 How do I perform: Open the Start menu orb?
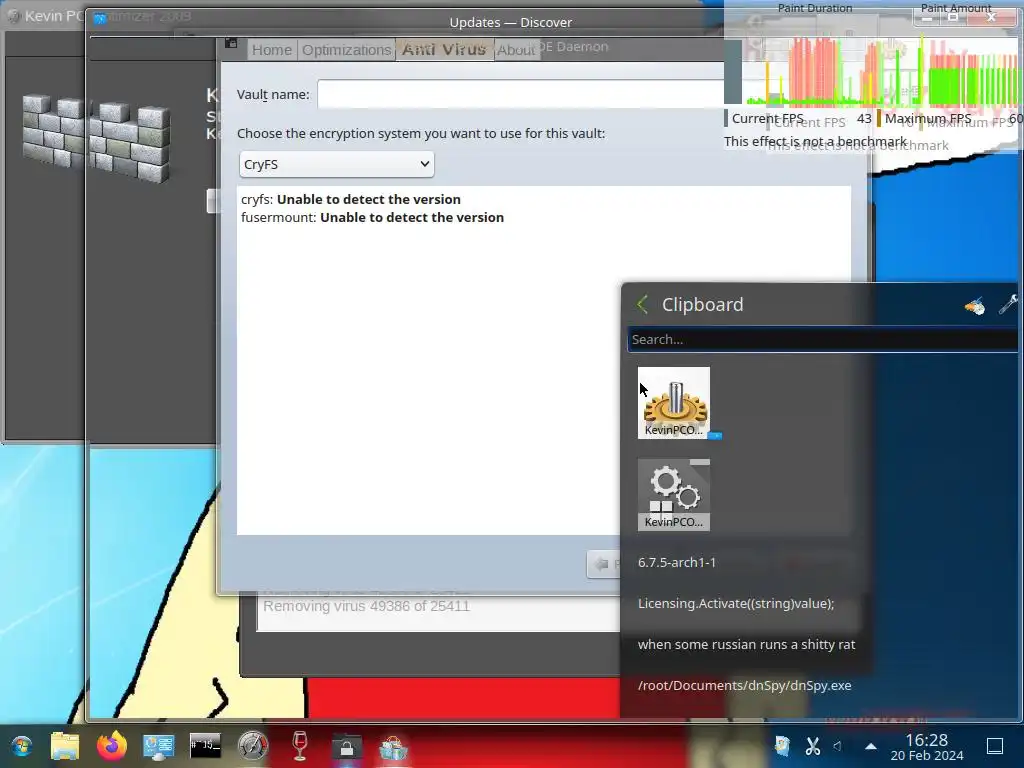(21, 746)
